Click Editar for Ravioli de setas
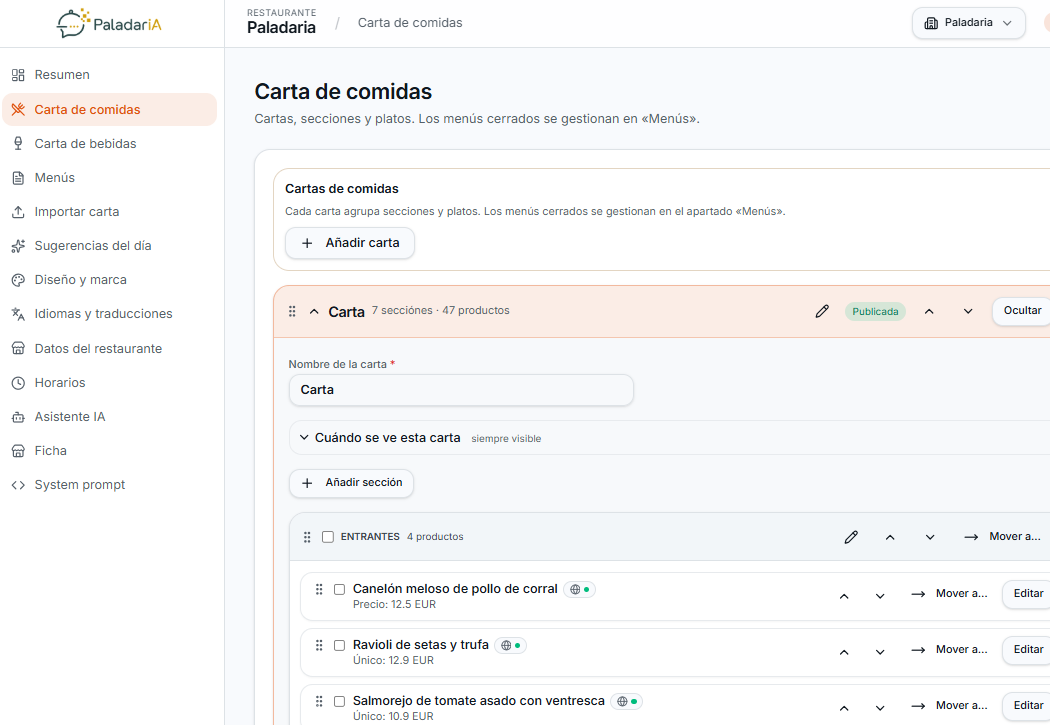 [1028, 650]
